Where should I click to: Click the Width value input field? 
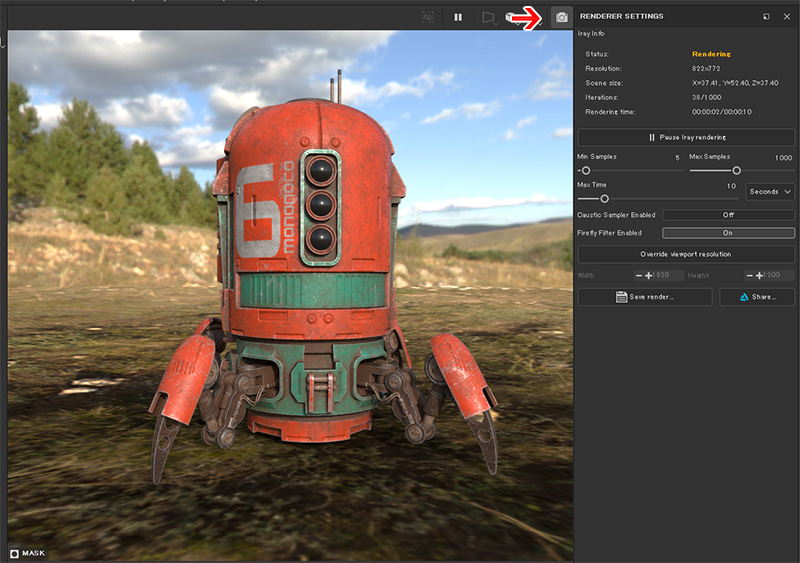point(664,275)
